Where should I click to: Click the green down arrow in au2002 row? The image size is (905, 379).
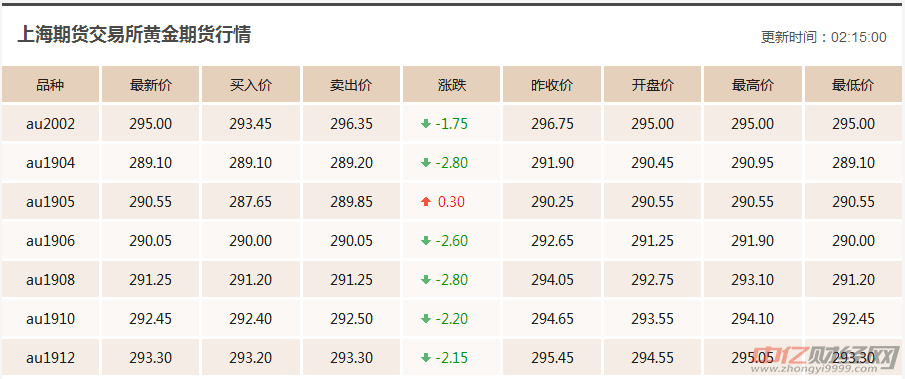click(x=426, y=123)
